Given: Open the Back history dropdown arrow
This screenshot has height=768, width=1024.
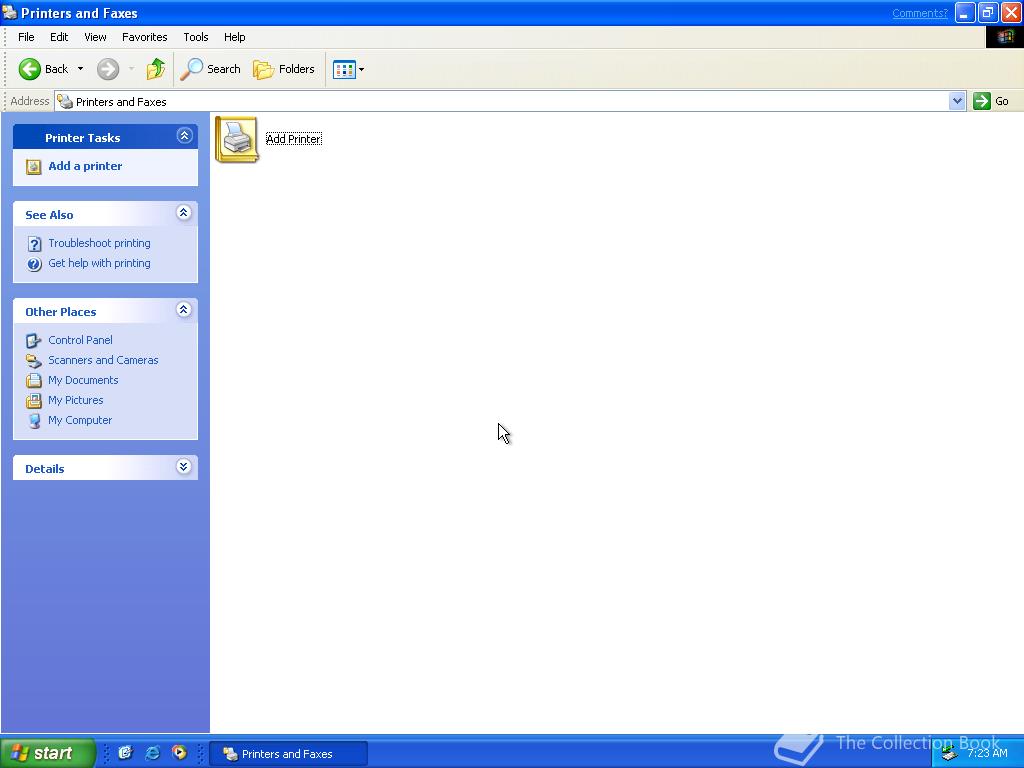Looking at the screenshot, I should coord(80,69).
